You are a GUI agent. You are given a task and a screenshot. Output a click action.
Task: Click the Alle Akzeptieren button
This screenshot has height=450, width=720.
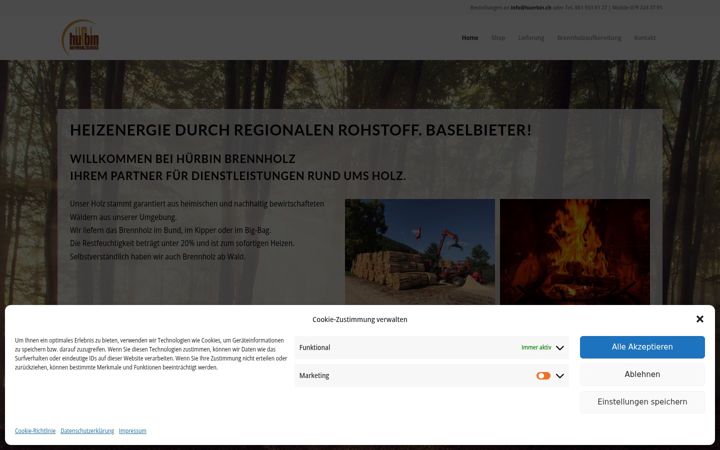click(x=642, y=347)
